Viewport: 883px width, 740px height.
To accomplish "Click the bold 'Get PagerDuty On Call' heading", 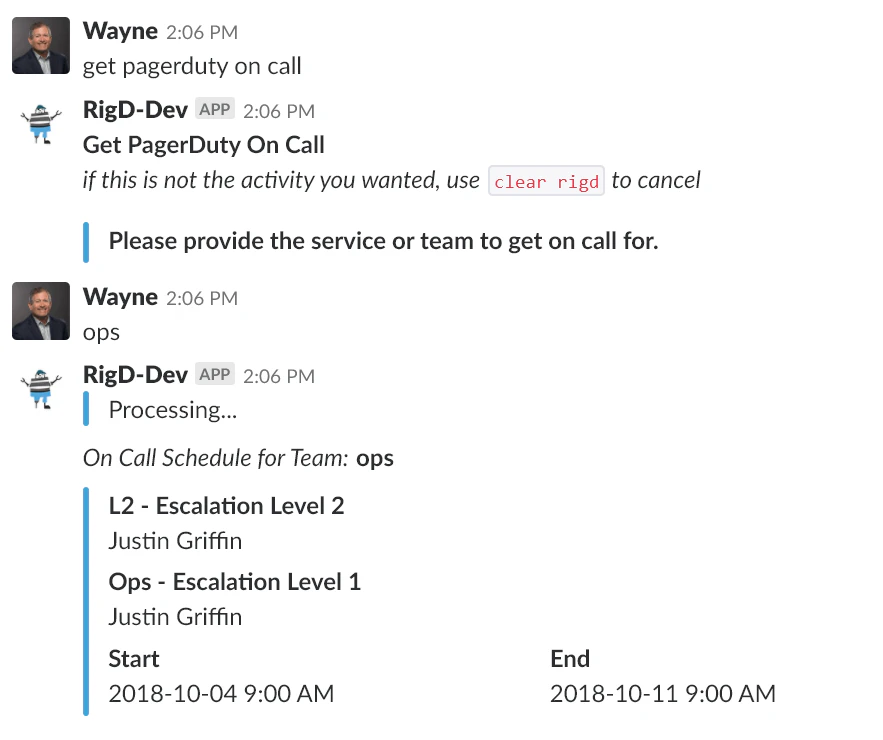I will pos(203,144).
